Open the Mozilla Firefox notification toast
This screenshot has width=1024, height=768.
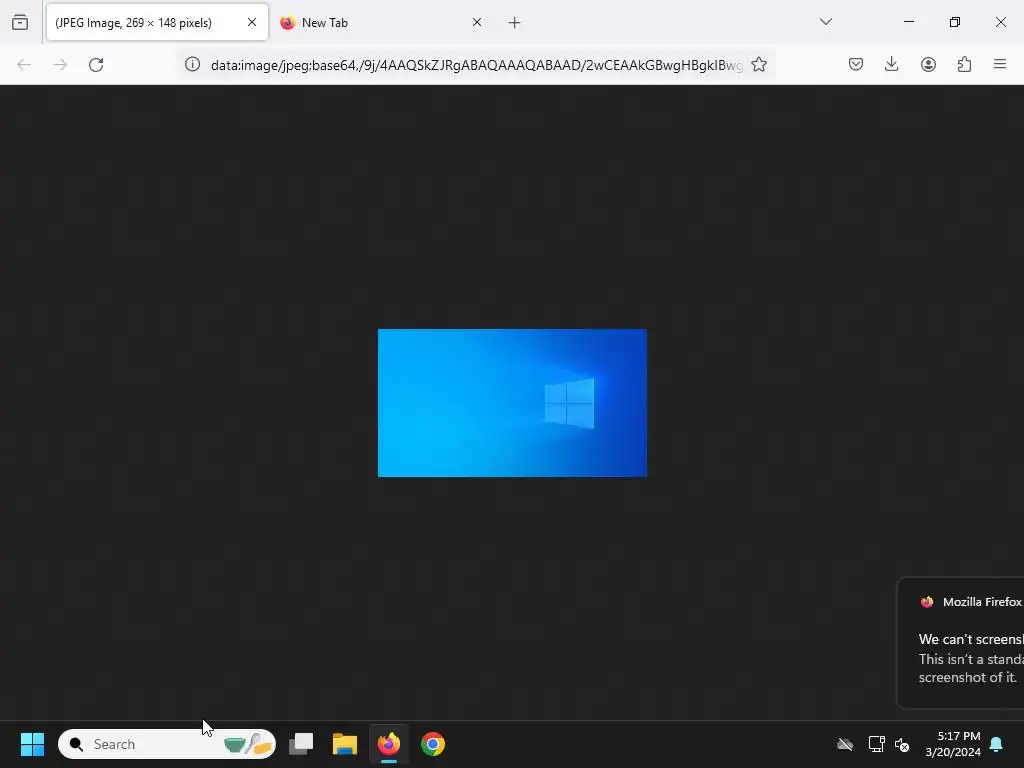click(x=961, y=643)
